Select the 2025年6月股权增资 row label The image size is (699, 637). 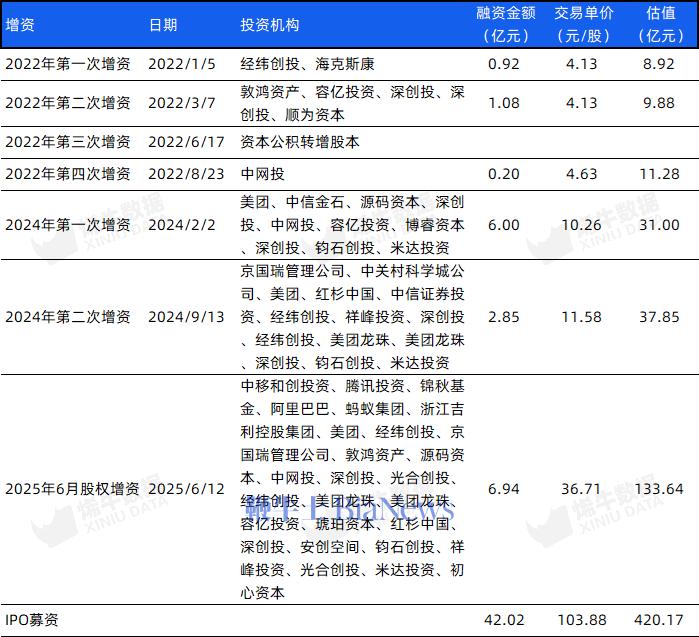pyautogui.click(x=72, y=489)
